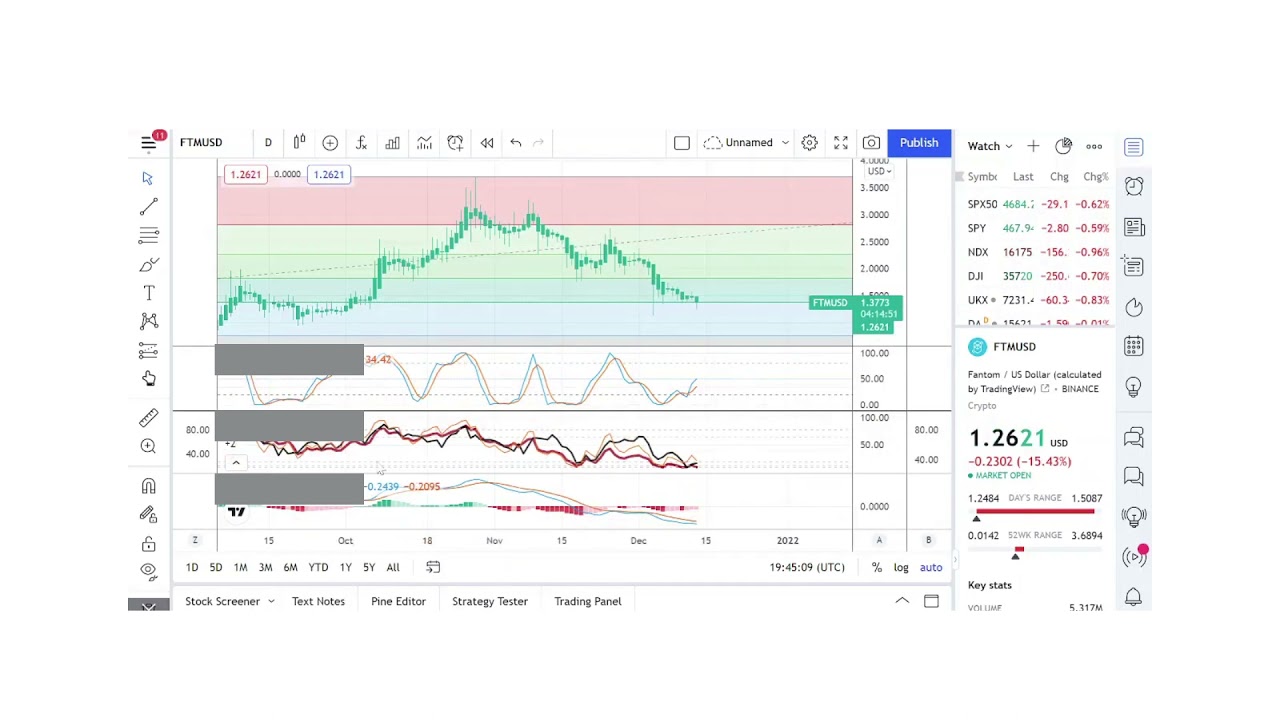Click the FTMUSD symbol search
Image resolution: width=1280 pixels, height=720 pixels.
[x=201, y=143]
